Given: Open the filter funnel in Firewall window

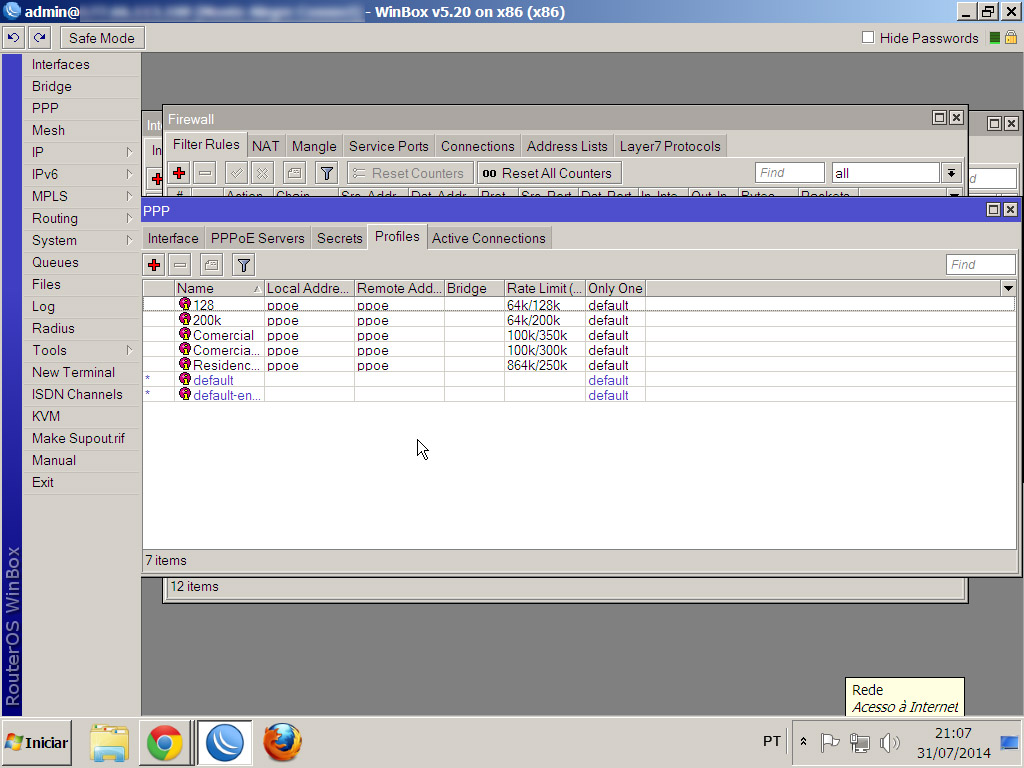Looking at the screenshot, I should pyautogui.click(x=327, y=173).
